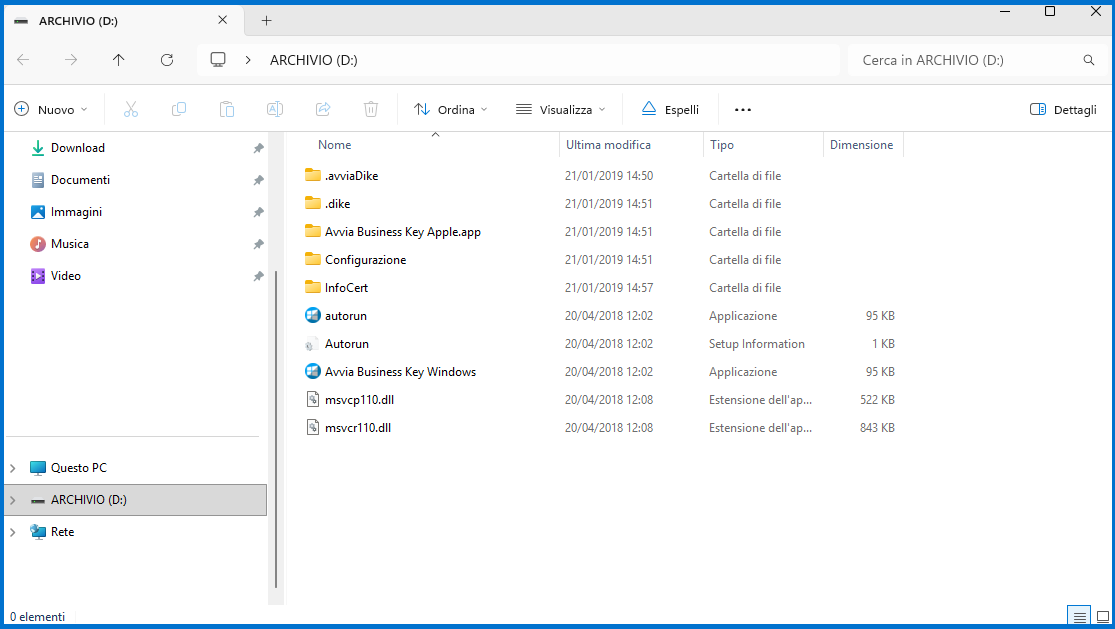Add a new tab with plus
The width and height of the screenshot is (1115, 629).
pos(267,21)
